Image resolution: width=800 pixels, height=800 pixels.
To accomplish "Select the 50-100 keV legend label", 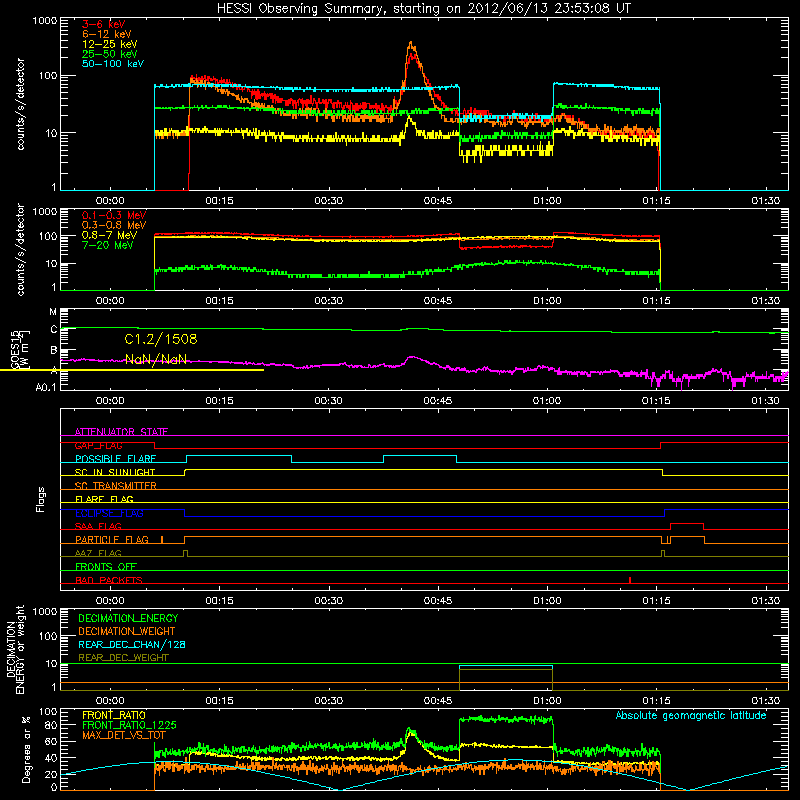I will [x=113, y=64].
